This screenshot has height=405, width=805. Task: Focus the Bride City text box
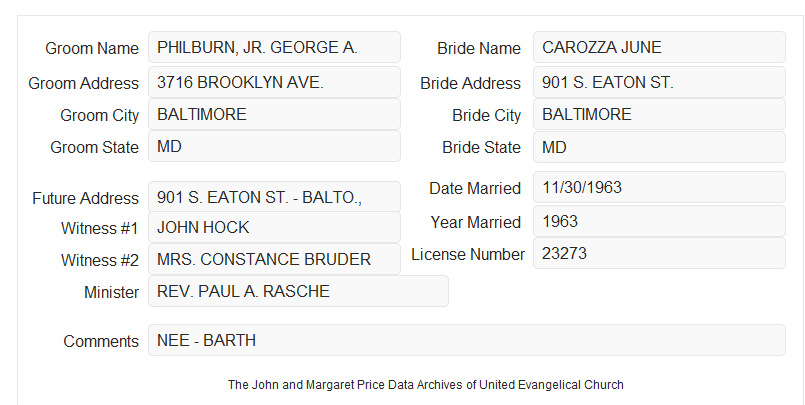pos(659,114)
